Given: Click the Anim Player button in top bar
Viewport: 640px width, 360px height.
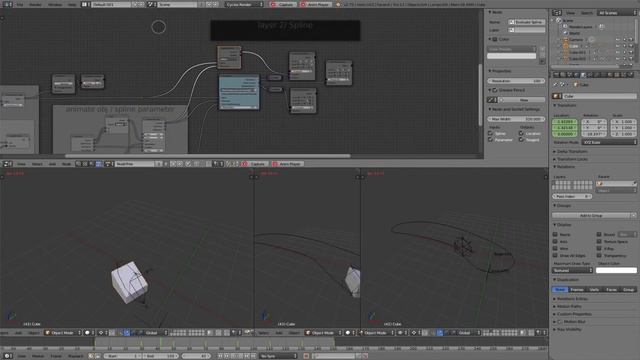Looking at the screenshot, I should 315,4.
